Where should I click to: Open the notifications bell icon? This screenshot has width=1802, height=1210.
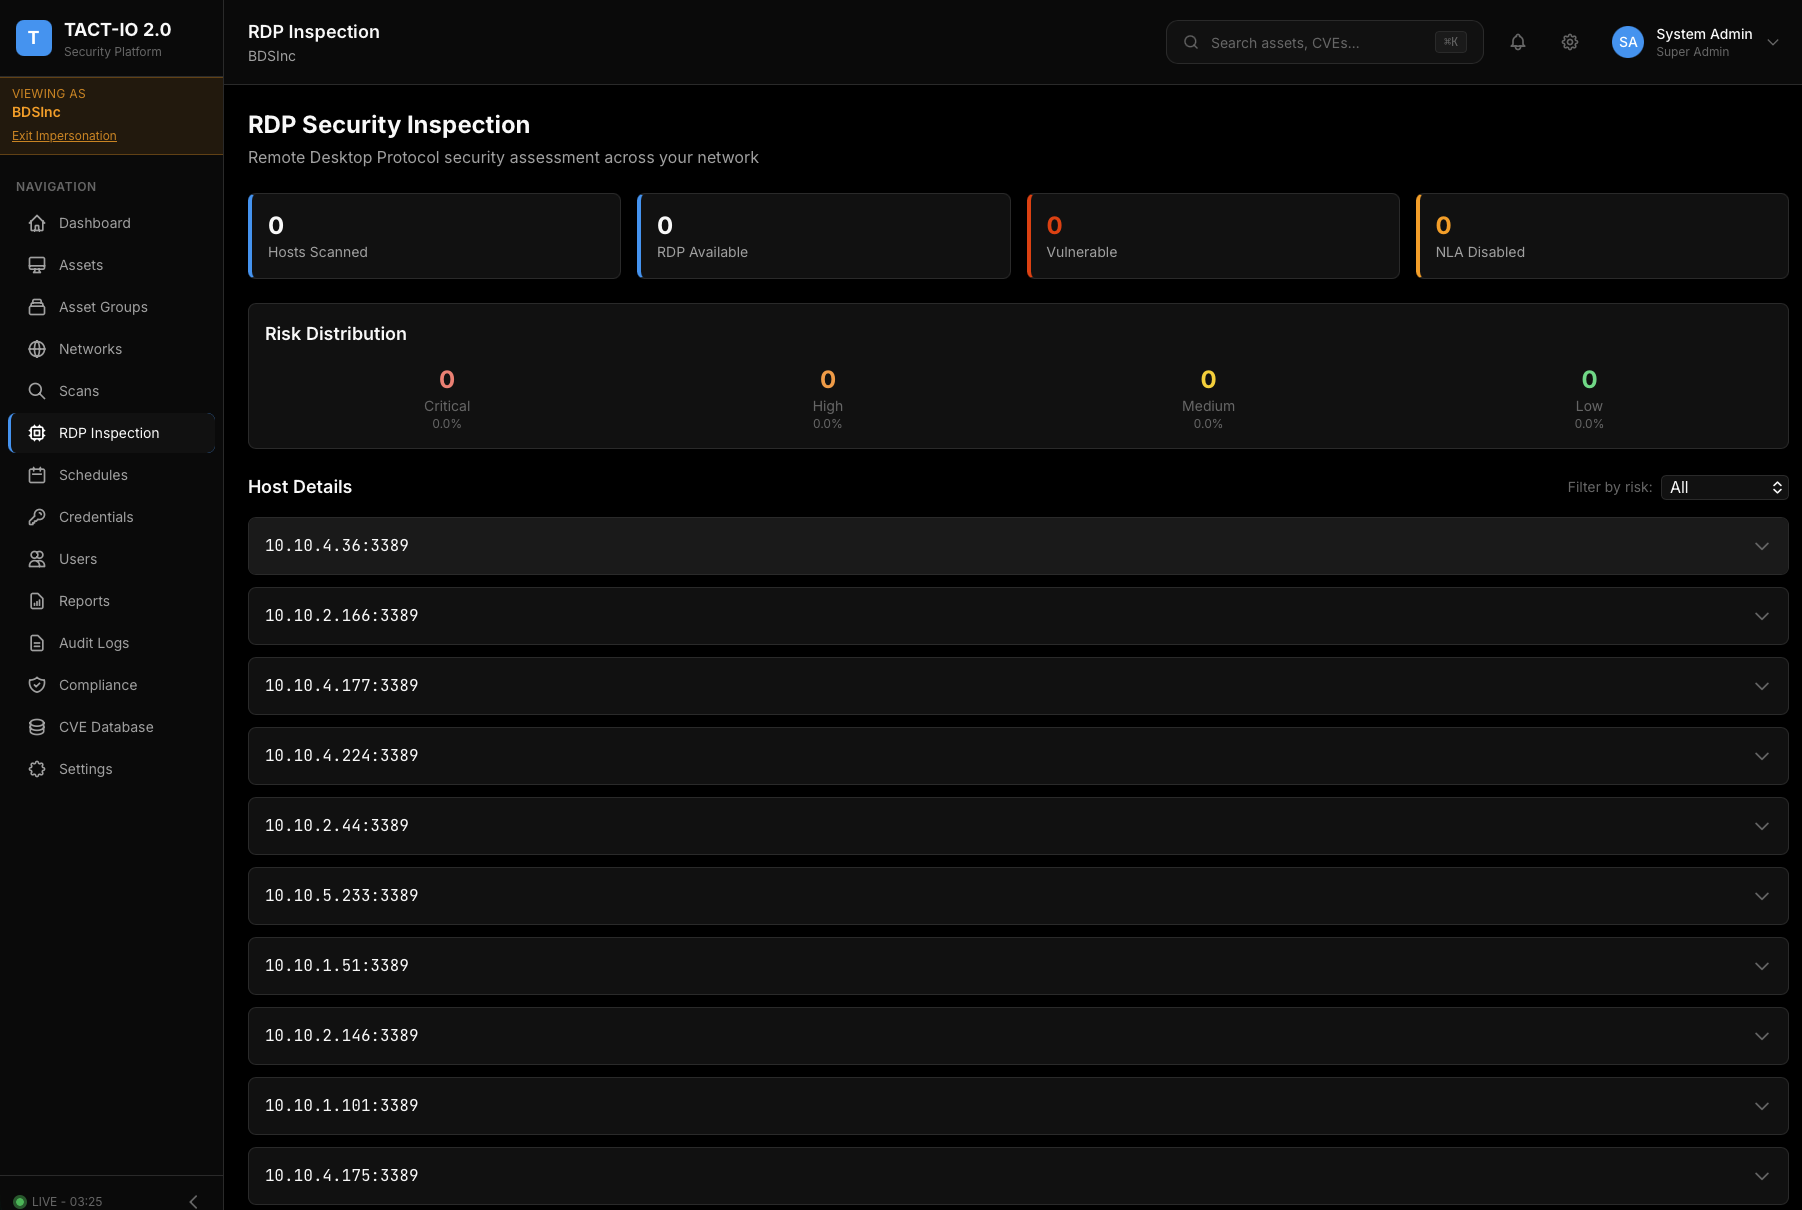coord(1517,42)
